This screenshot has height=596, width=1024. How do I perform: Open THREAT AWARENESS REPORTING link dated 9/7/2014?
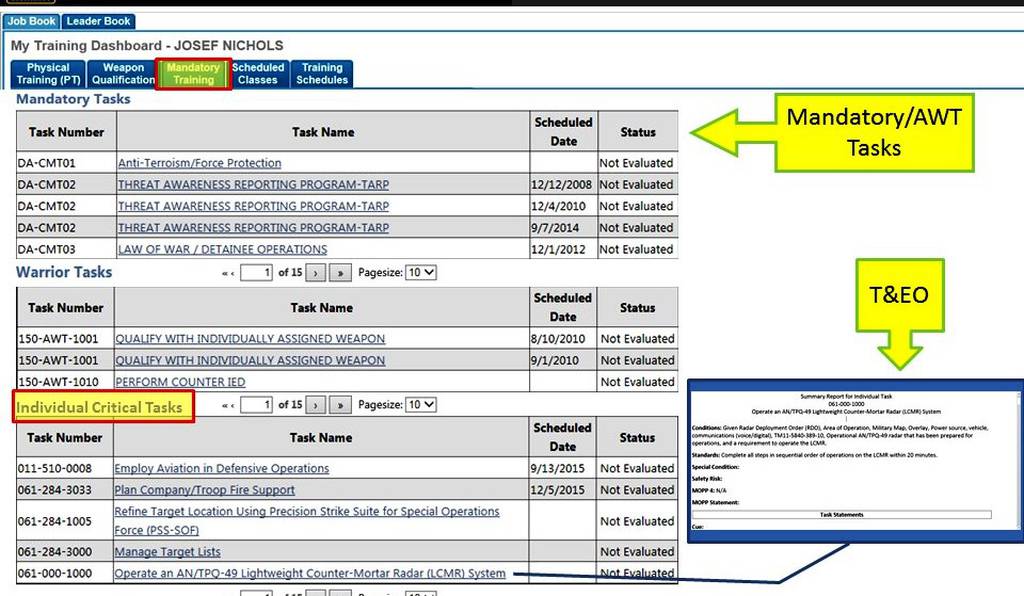pos(253,228)
